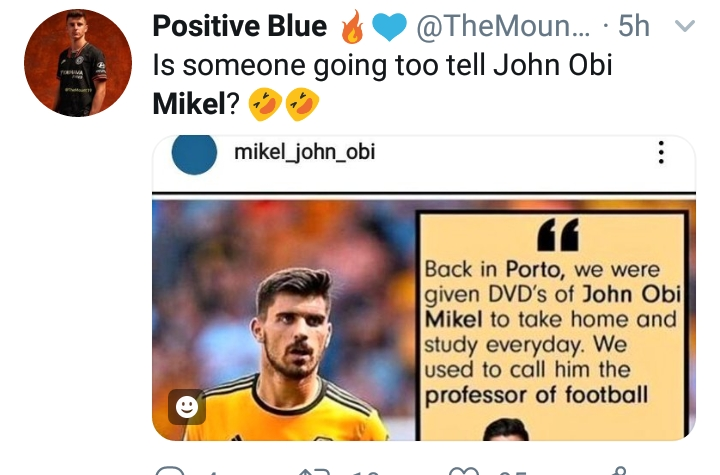The image size is (720, 475).
Task: Click the laughing emojis after the tweet text
Action: (x=284, y=102)
